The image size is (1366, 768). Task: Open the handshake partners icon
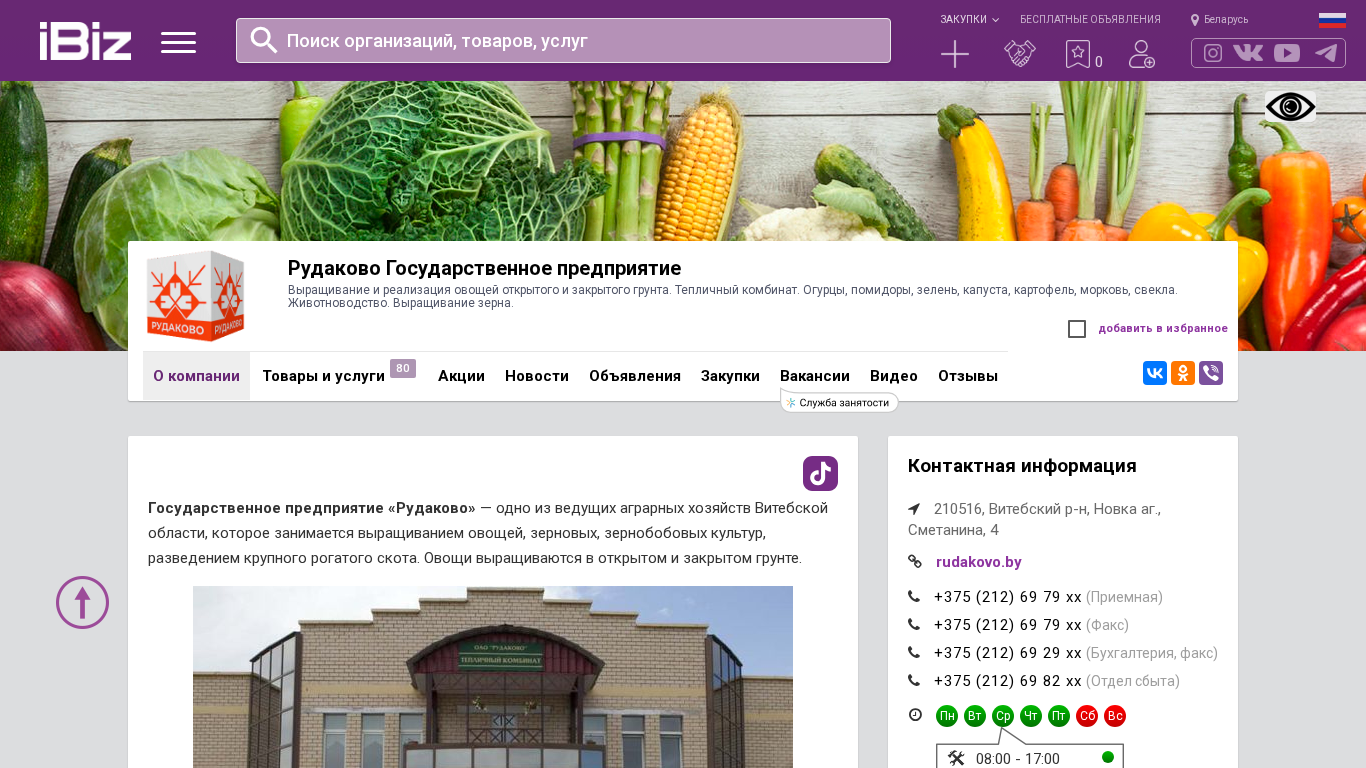click(x=1020, y=54)
